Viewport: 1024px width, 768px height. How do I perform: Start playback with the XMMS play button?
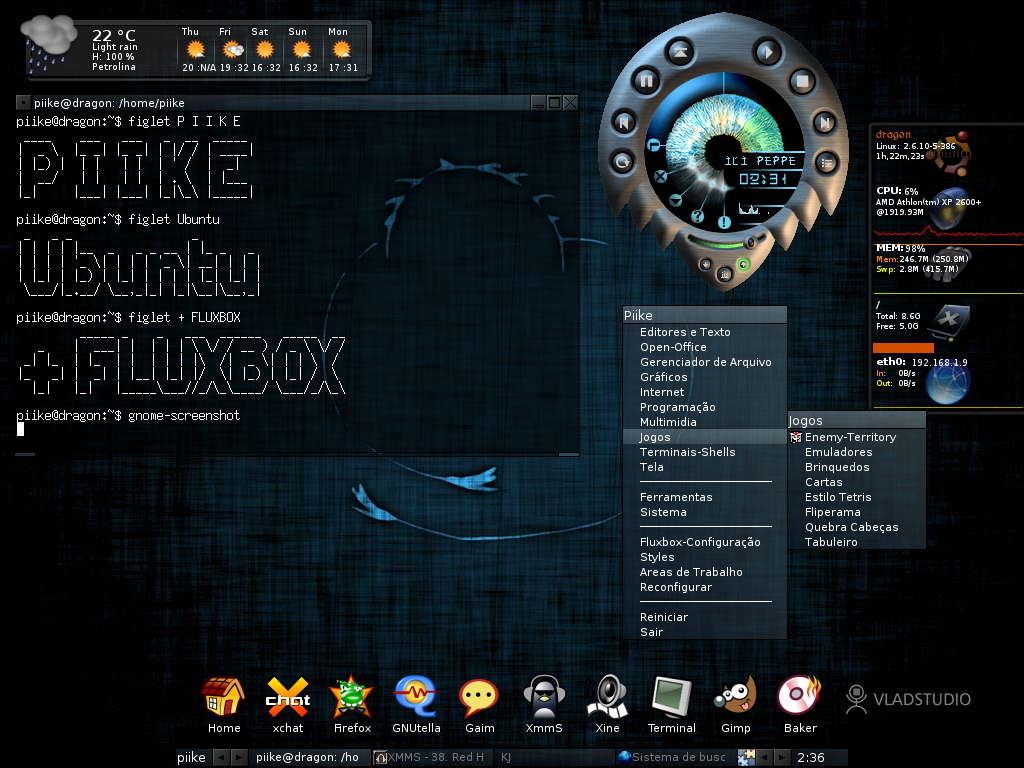(767, 52)
